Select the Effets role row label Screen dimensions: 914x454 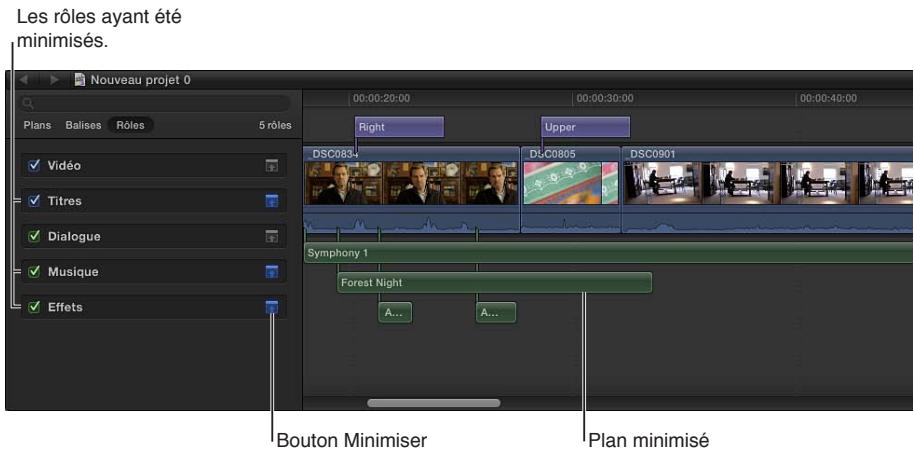pyautogui.click(x=65, y=307)
